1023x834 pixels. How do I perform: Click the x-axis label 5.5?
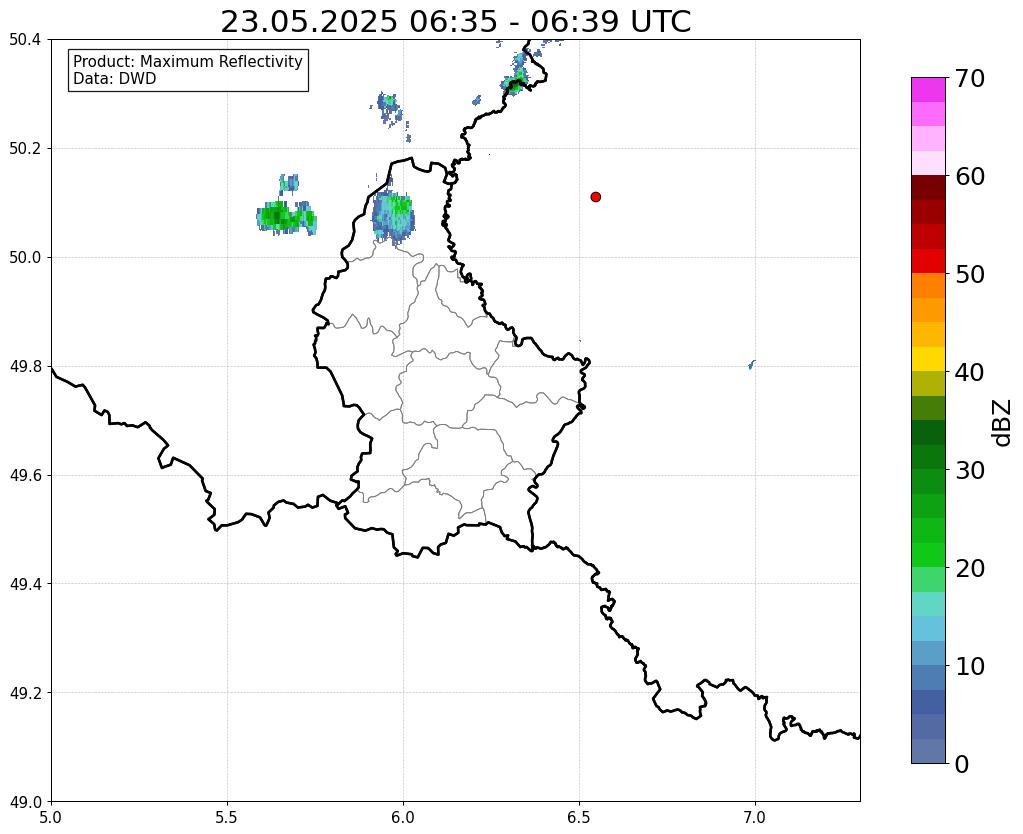[227, 817]
